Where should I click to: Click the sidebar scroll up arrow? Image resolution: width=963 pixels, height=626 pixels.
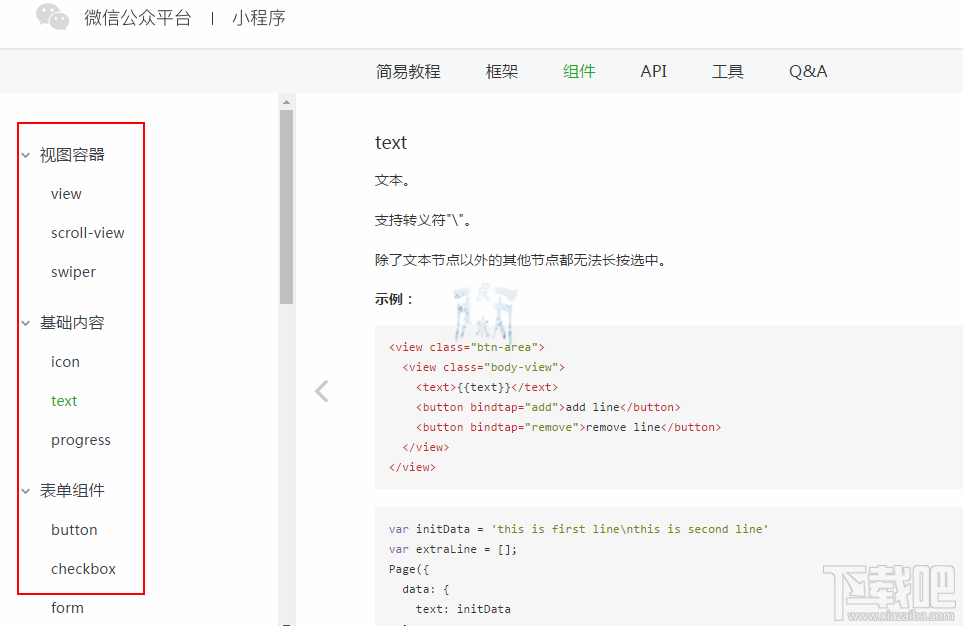tap(286, 102)
